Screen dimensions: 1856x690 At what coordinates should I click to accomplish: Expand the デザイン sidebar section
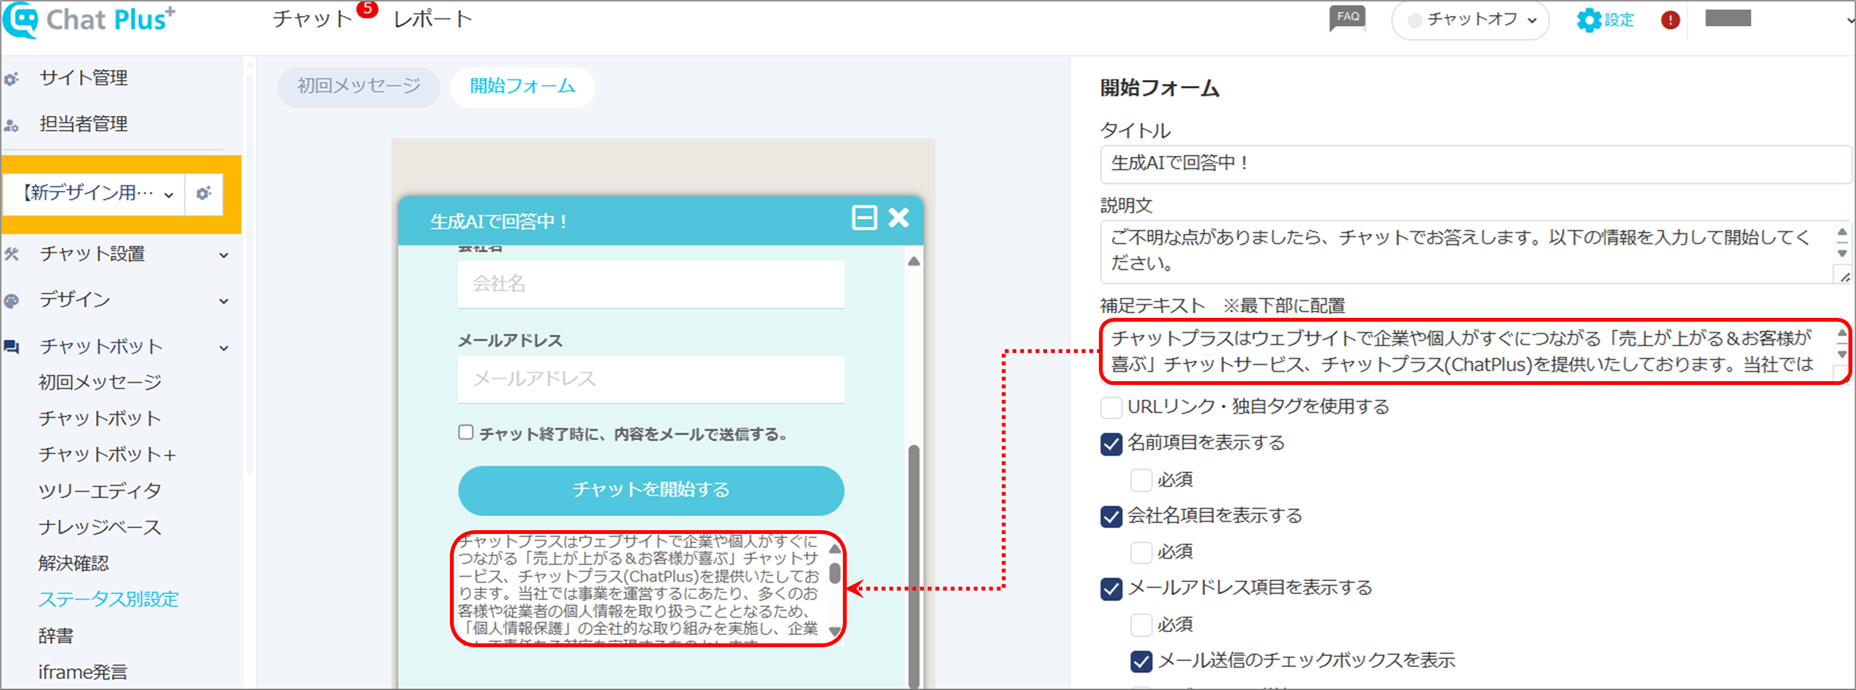224,301
